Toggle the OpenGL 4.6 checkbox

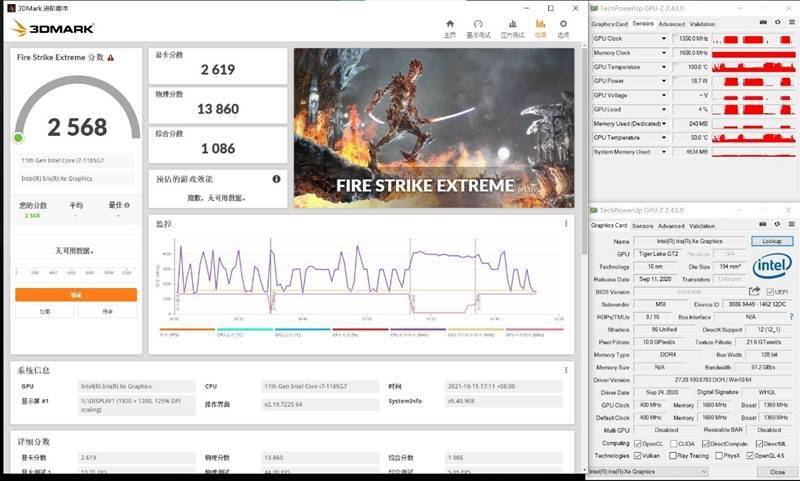tap(750, 455)
